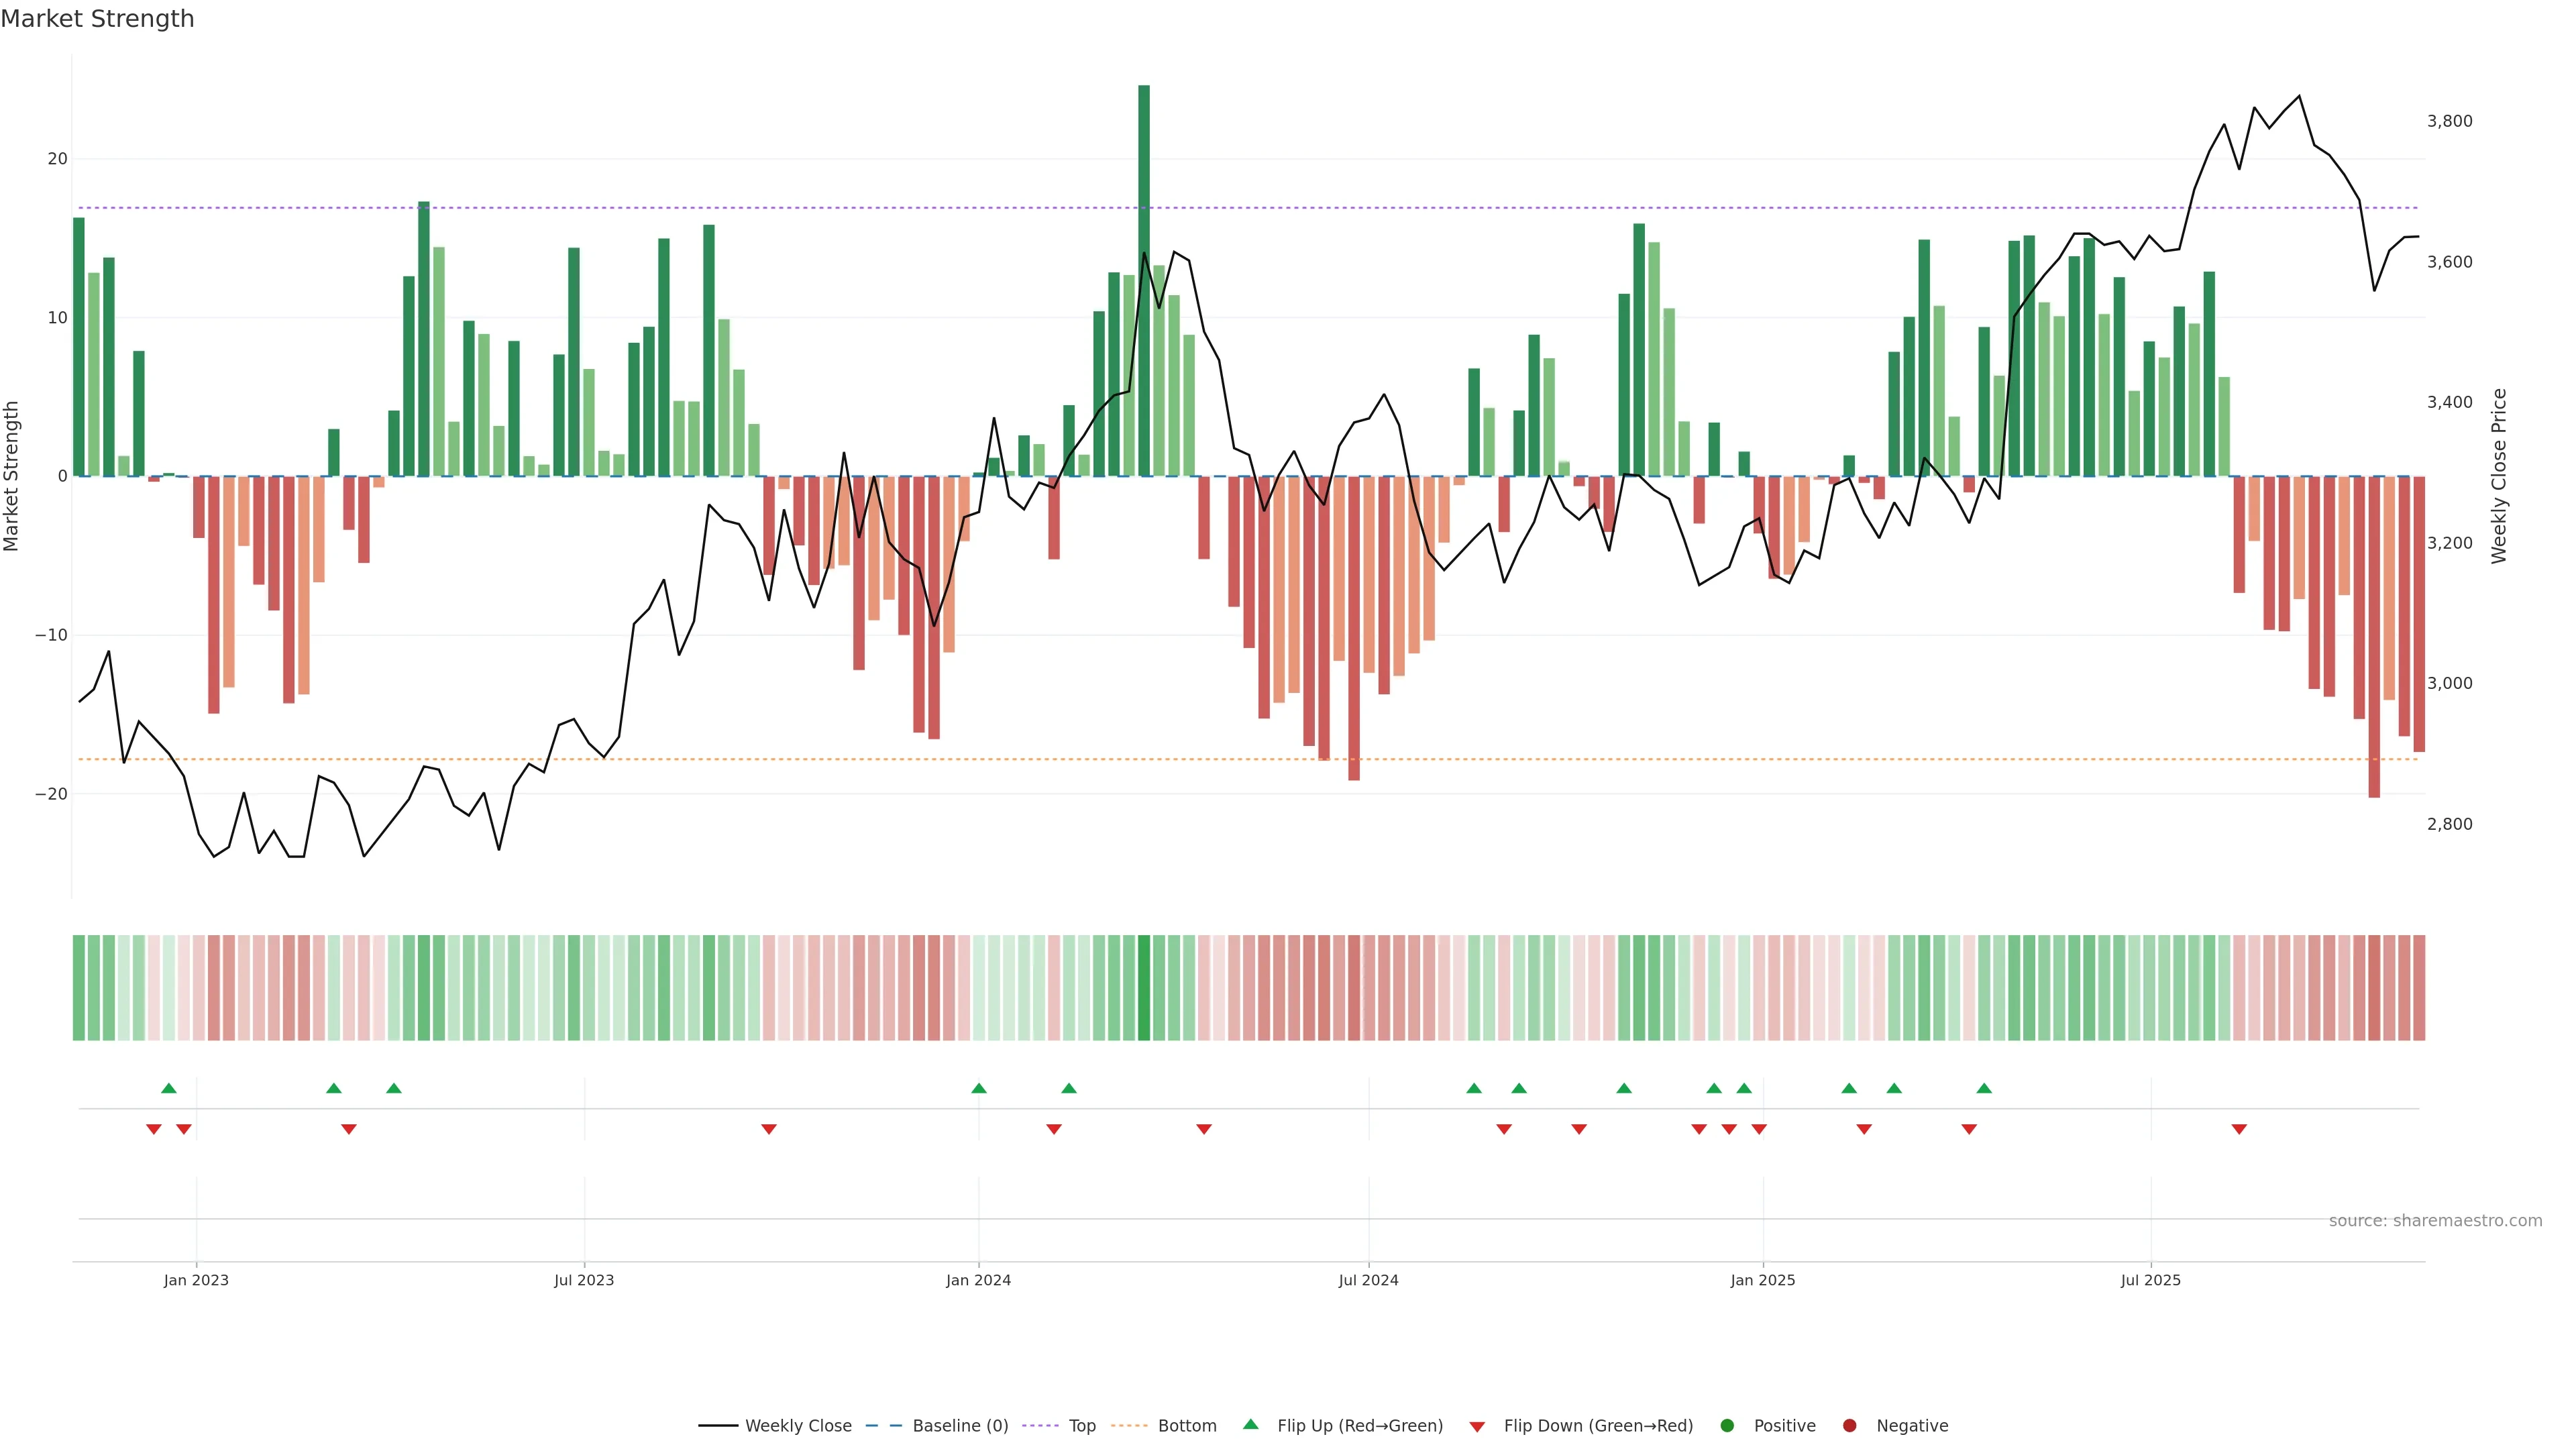The width and height of the screenshot is (2576, 1449).
Task: Click the Jan 2024 x-axis label
Action: [978, 1280]
